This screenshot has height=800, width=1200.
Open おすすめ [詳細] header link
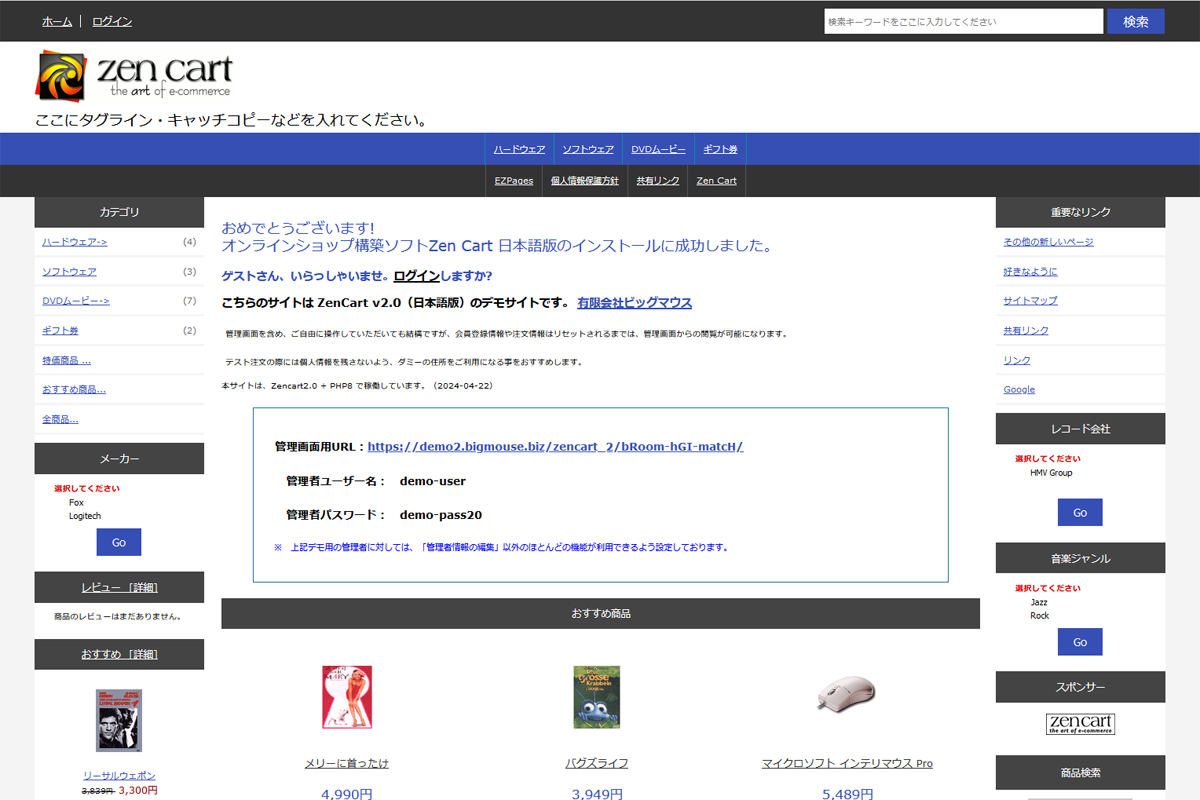pyautogui.click(x=119, y=654)
